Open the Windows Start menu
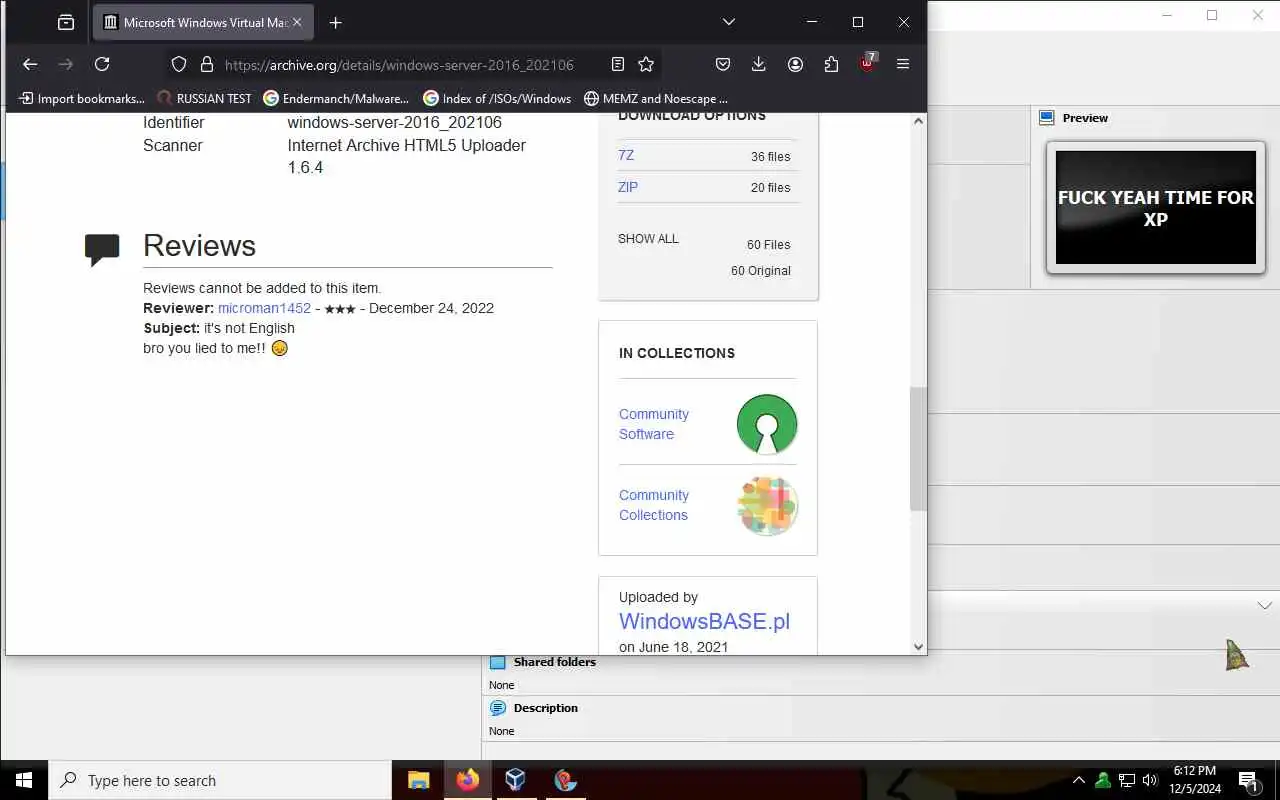Viewport: 1280px width, 800px height. pyautogui.click(x=24, y=780)
